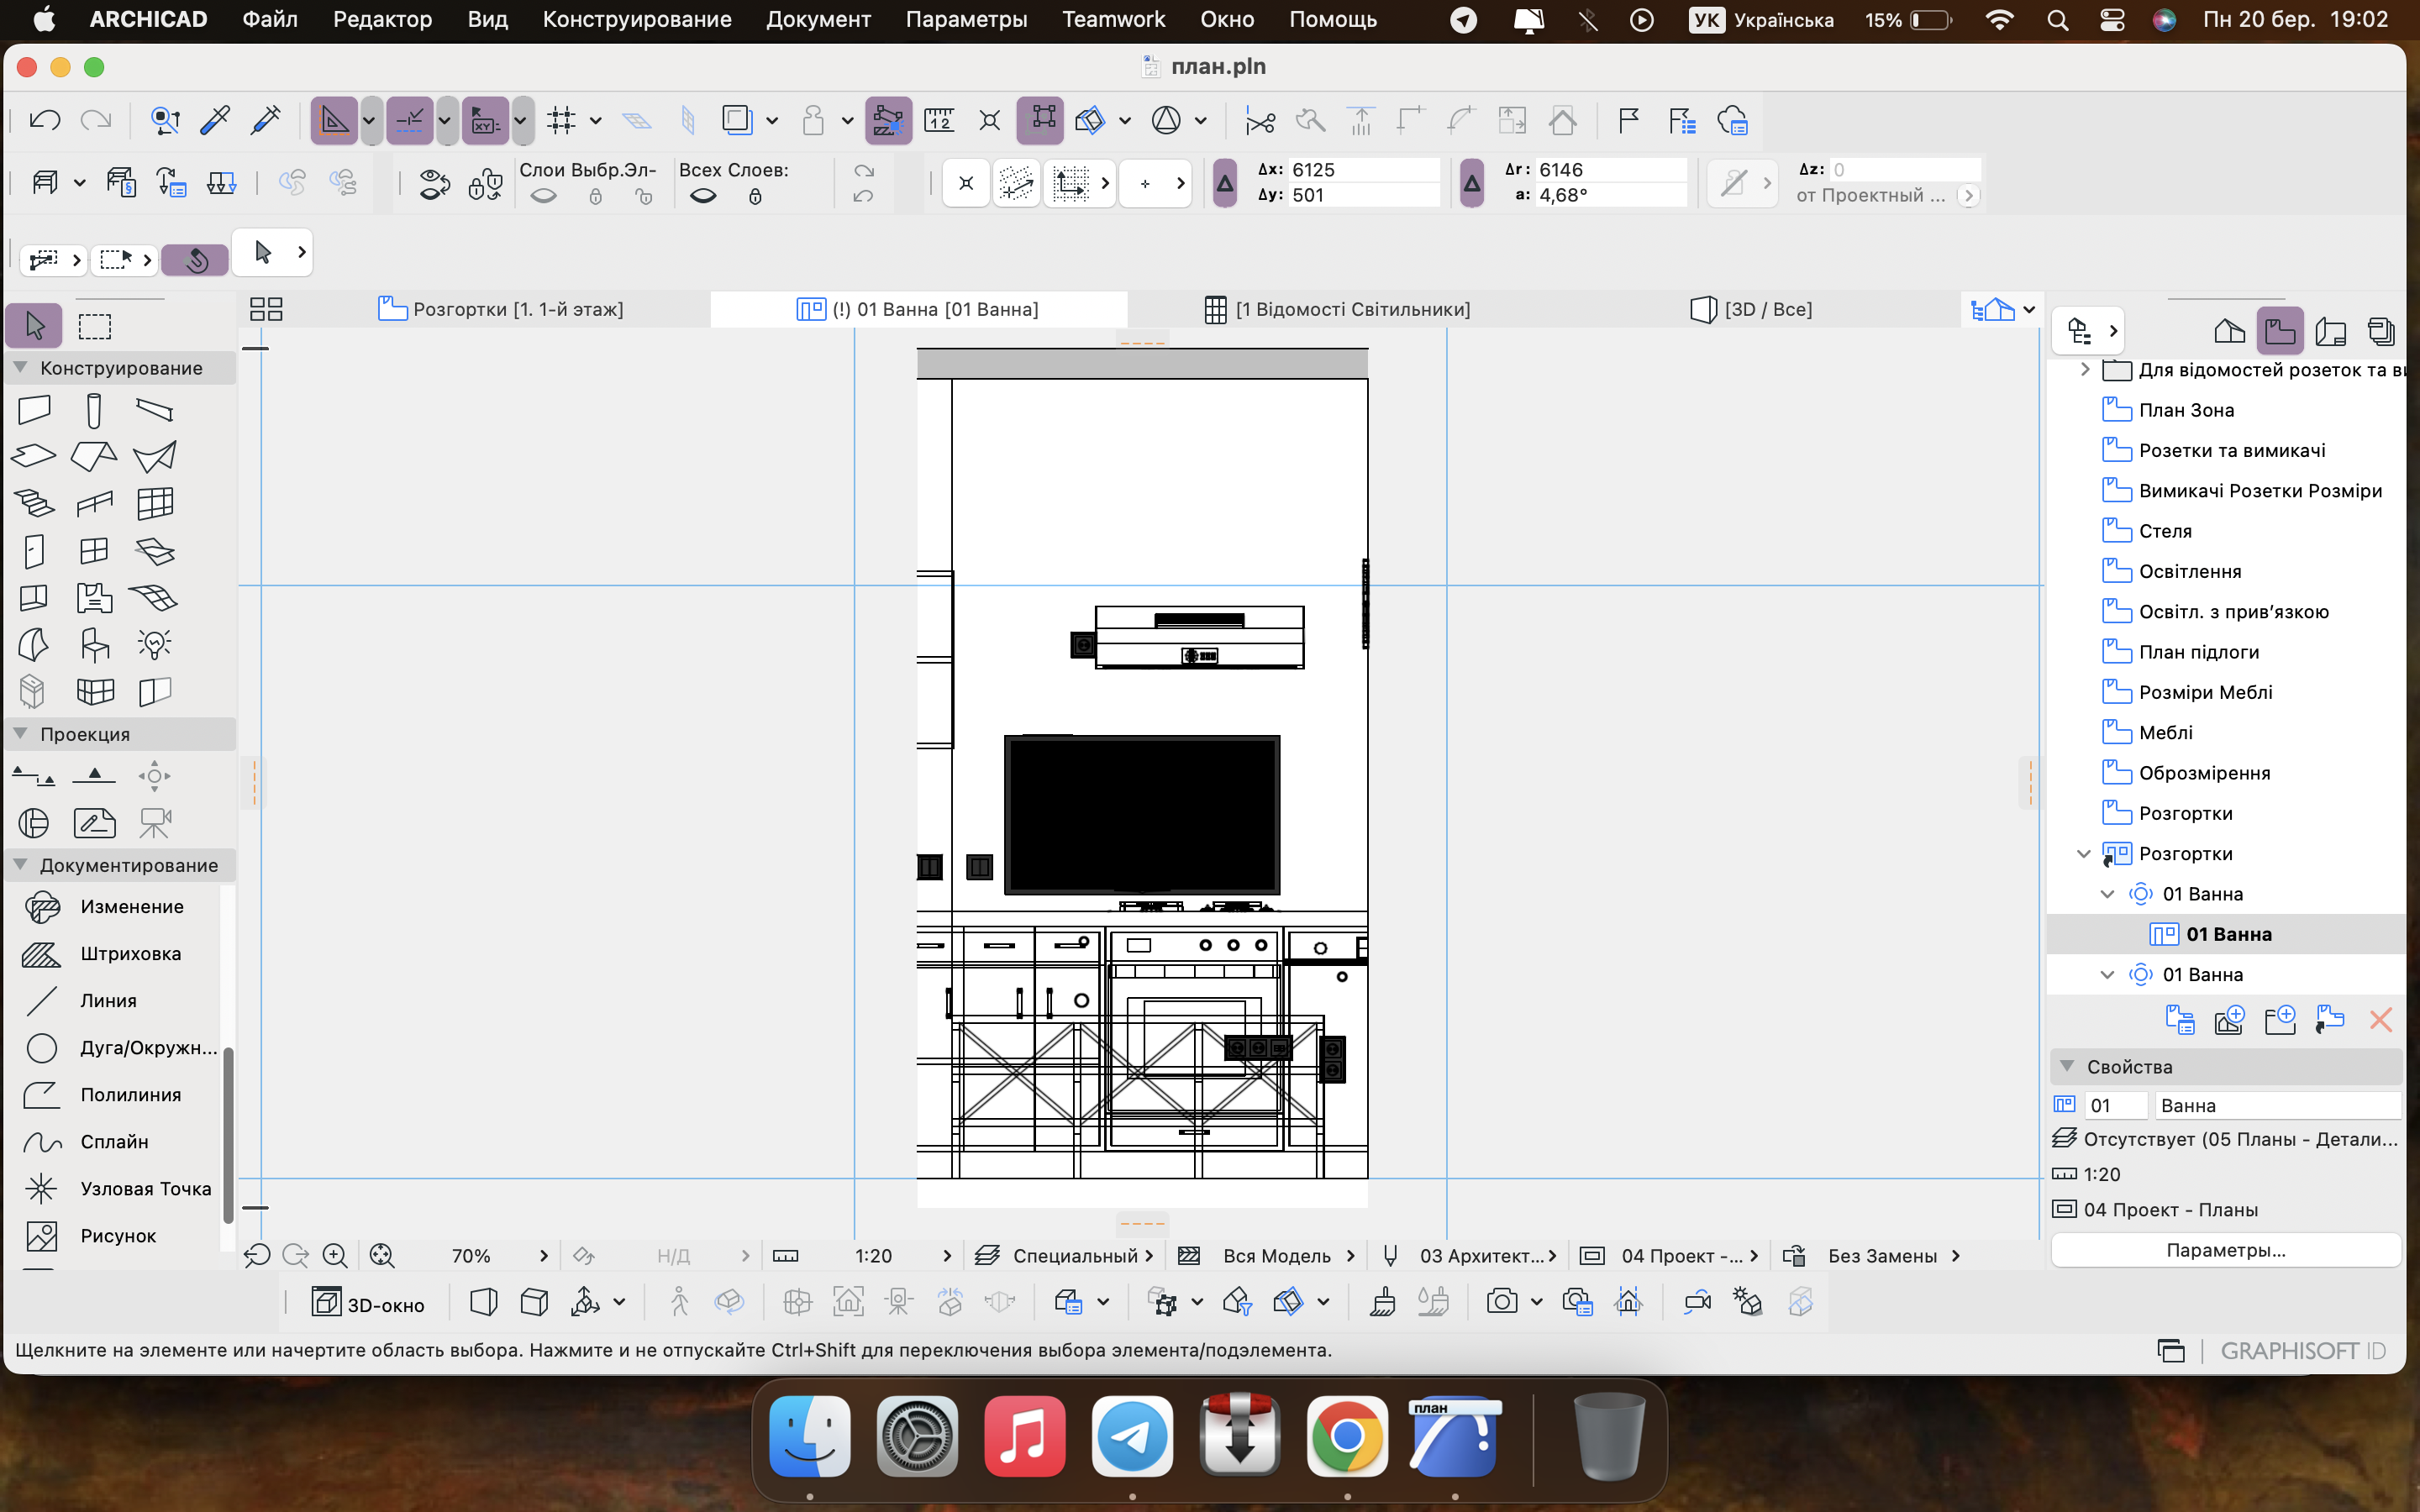2420x1512 pixels.
Task: Collapse the Документирование toolbox section
Action: point(20,864)
